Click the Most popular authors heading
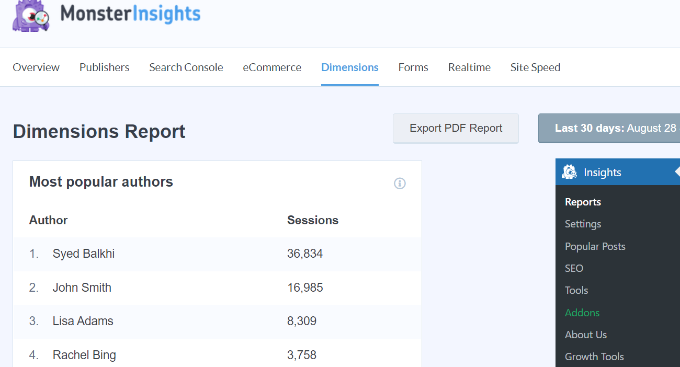 pos(101,182)
